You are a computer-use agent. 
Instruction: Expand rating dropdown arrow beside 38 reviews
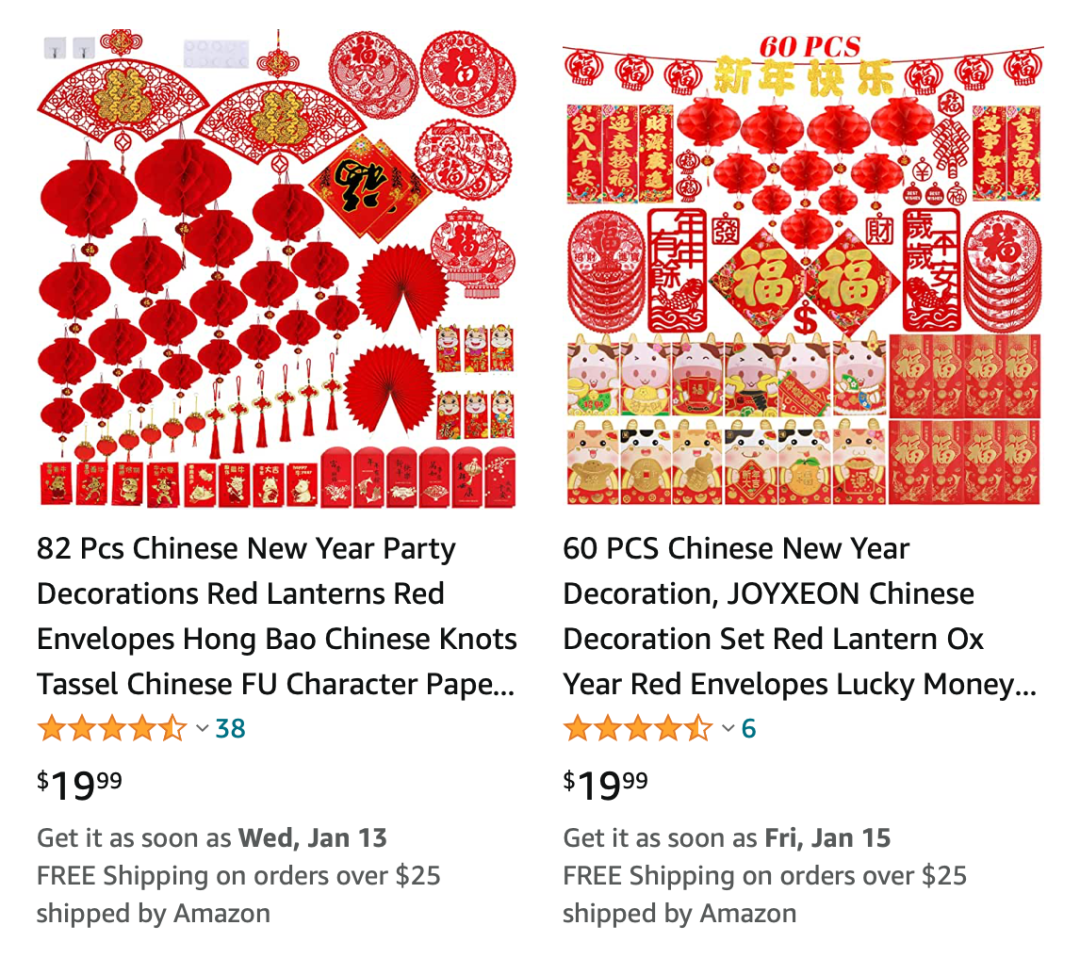(x=202, y=728)
